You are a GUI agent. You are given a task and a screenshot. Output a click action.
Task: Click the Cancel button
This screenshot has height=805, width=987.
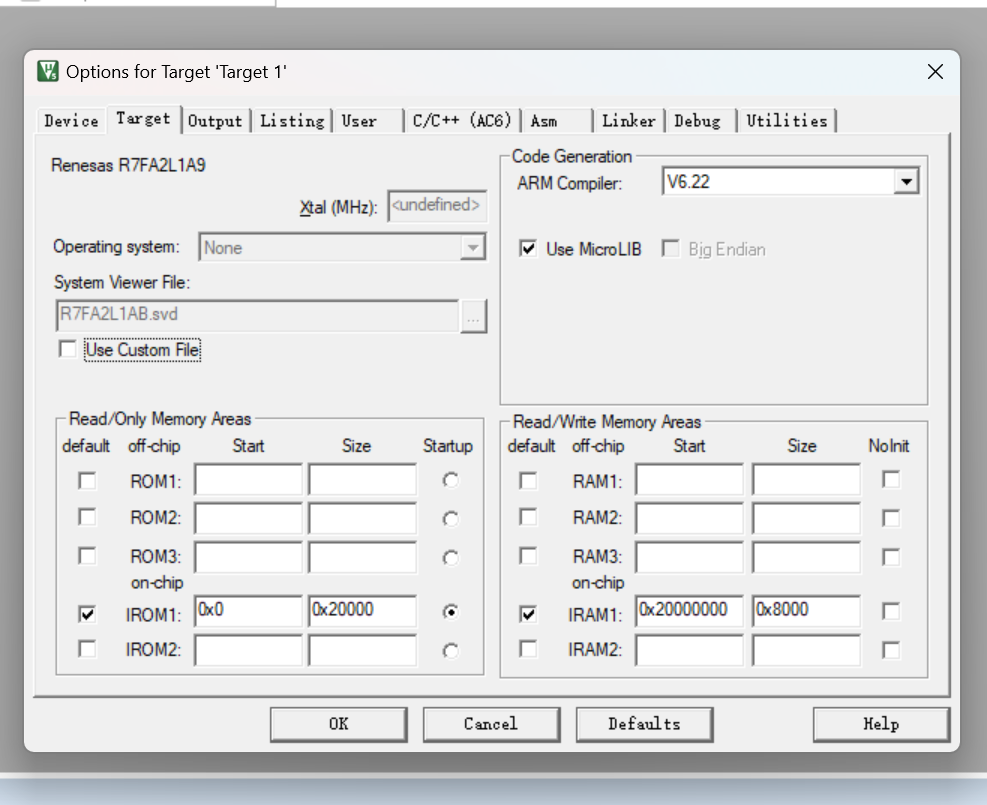tap(491, 724)
